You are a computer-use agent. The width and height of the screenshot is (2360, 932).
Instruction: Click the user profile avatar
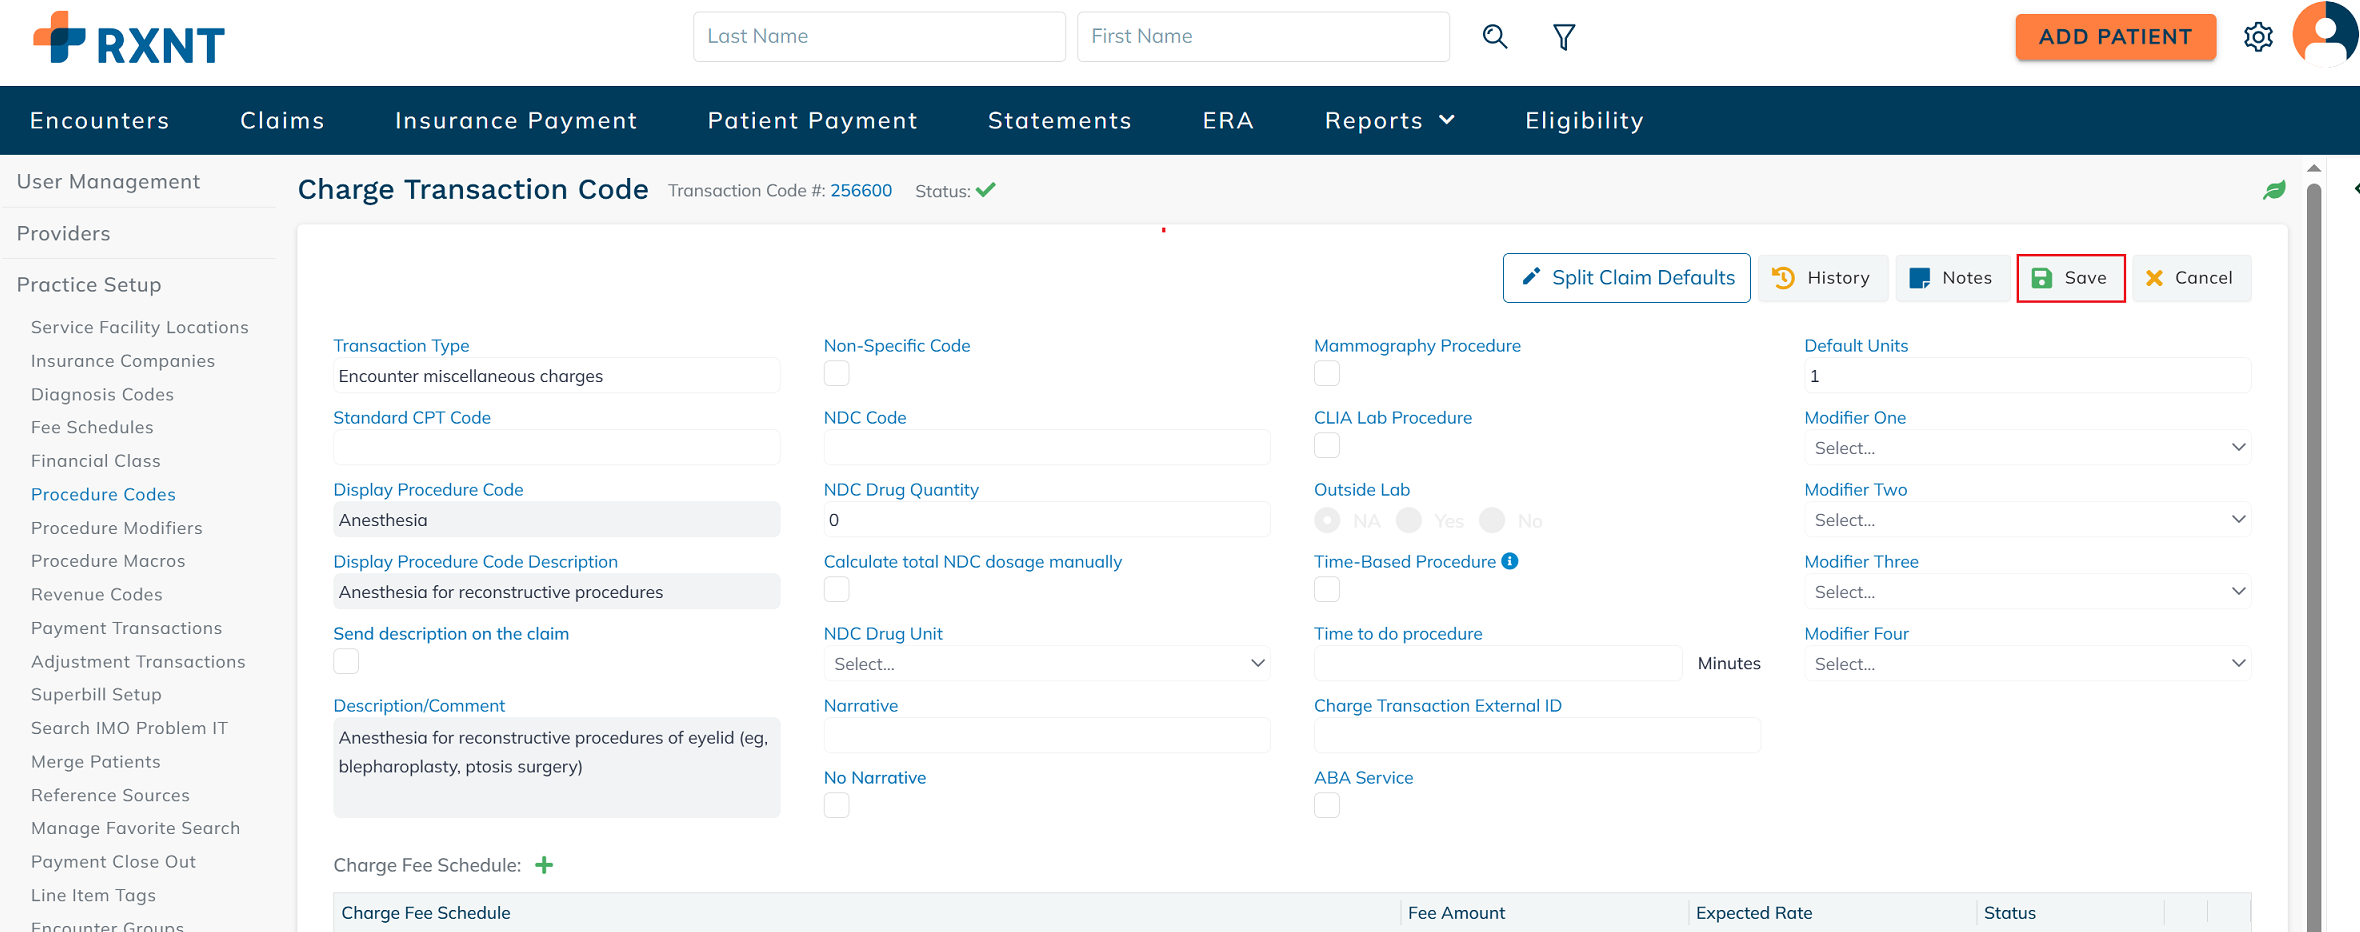pyautogui.click(x=2325, y=35)
